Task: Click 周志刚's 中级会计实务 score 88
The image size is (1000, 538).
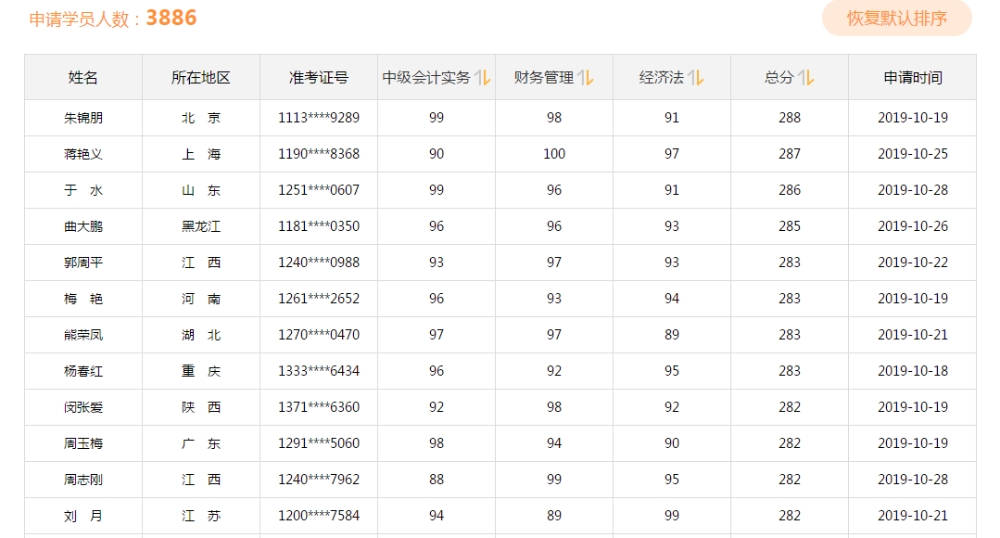Action: pos(436,480)
